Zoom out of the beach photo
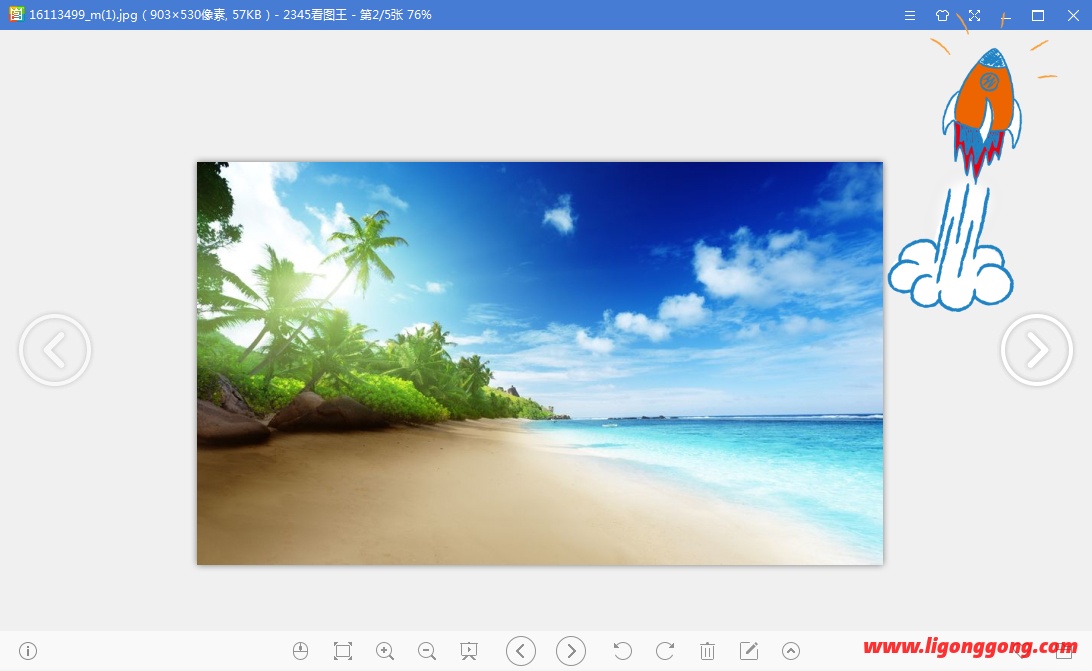1092x671 pixels. (427, 651)
